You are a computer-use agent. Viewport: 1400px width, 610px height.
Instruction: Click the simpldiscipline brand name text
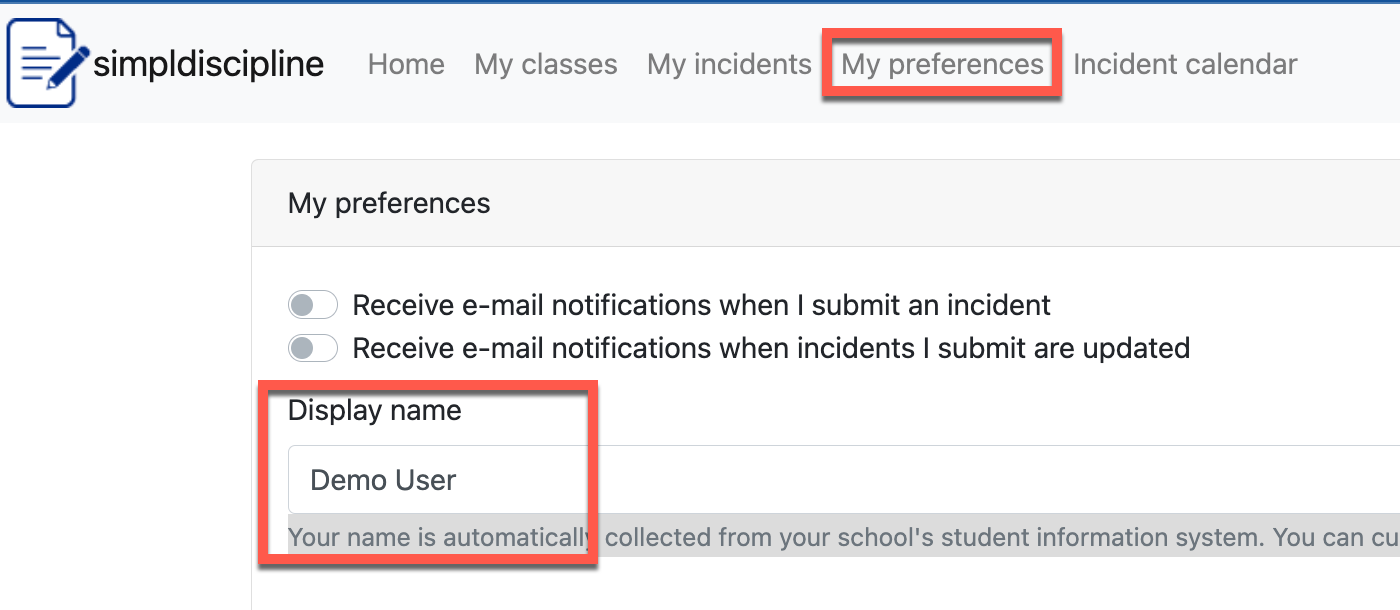point(208,64)
